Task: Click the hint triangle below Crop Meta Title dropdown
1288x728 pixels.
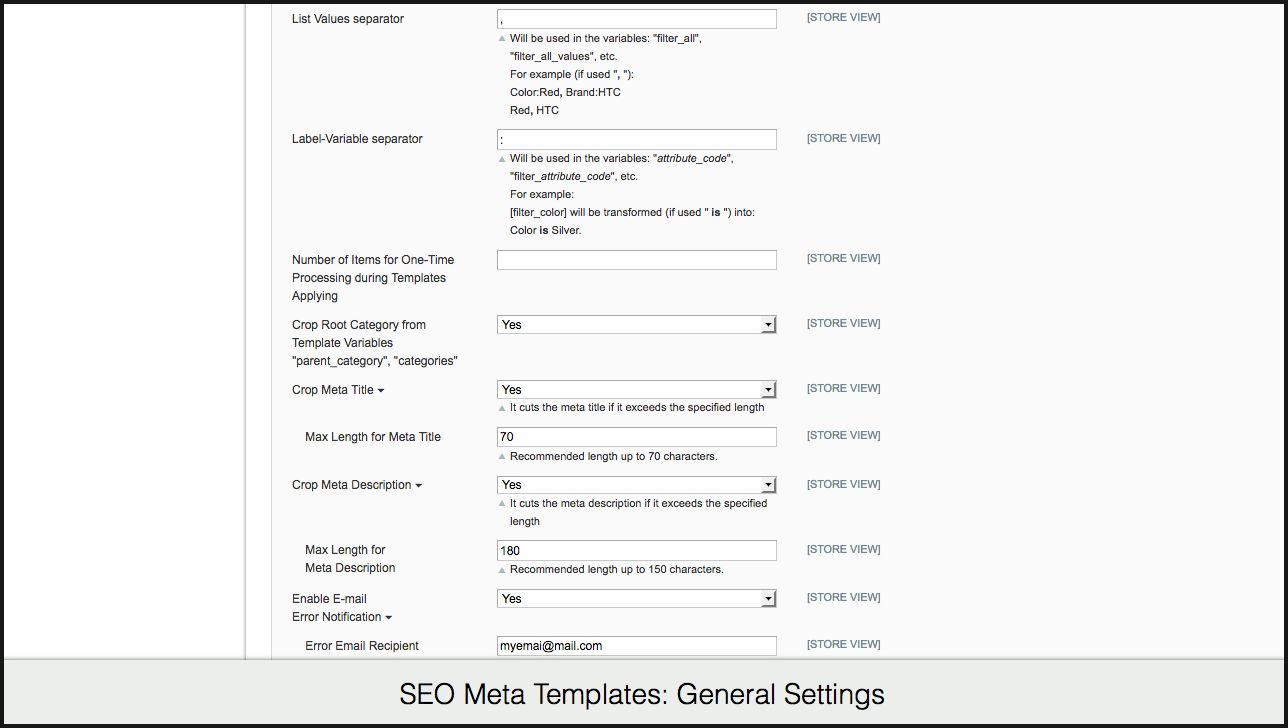Action: click(x=502, y=408)
